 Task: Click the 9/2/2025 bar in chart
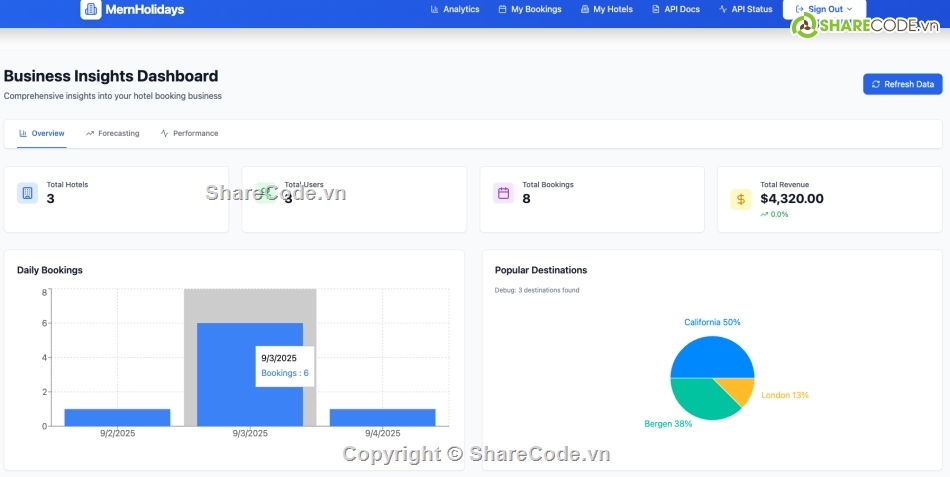pyautogui.click(x=117, y=417)
